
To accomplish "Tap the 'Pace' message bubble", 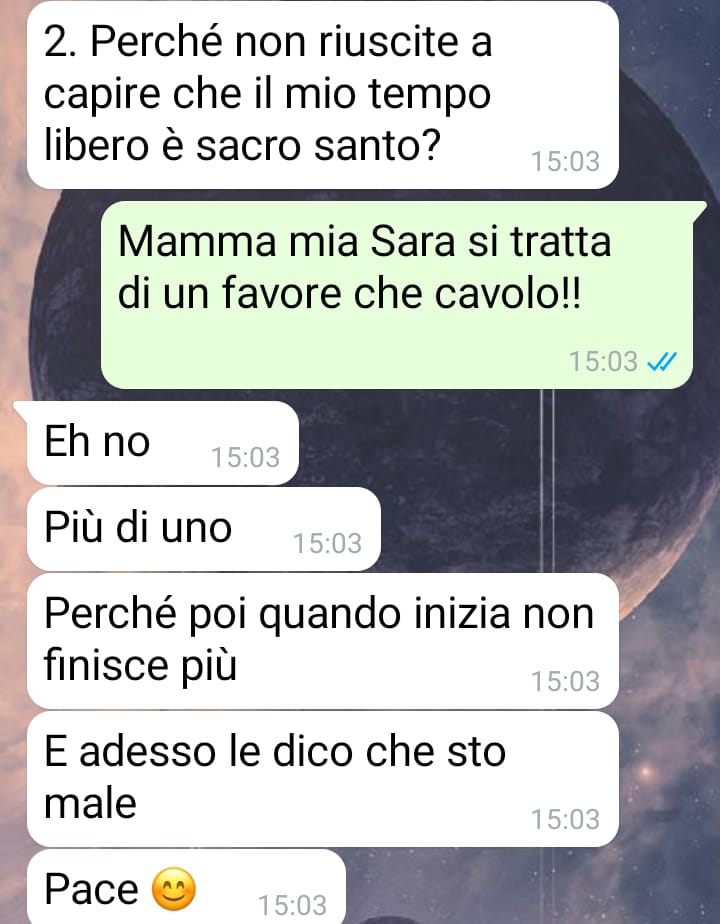I will [x=186, y=887].
